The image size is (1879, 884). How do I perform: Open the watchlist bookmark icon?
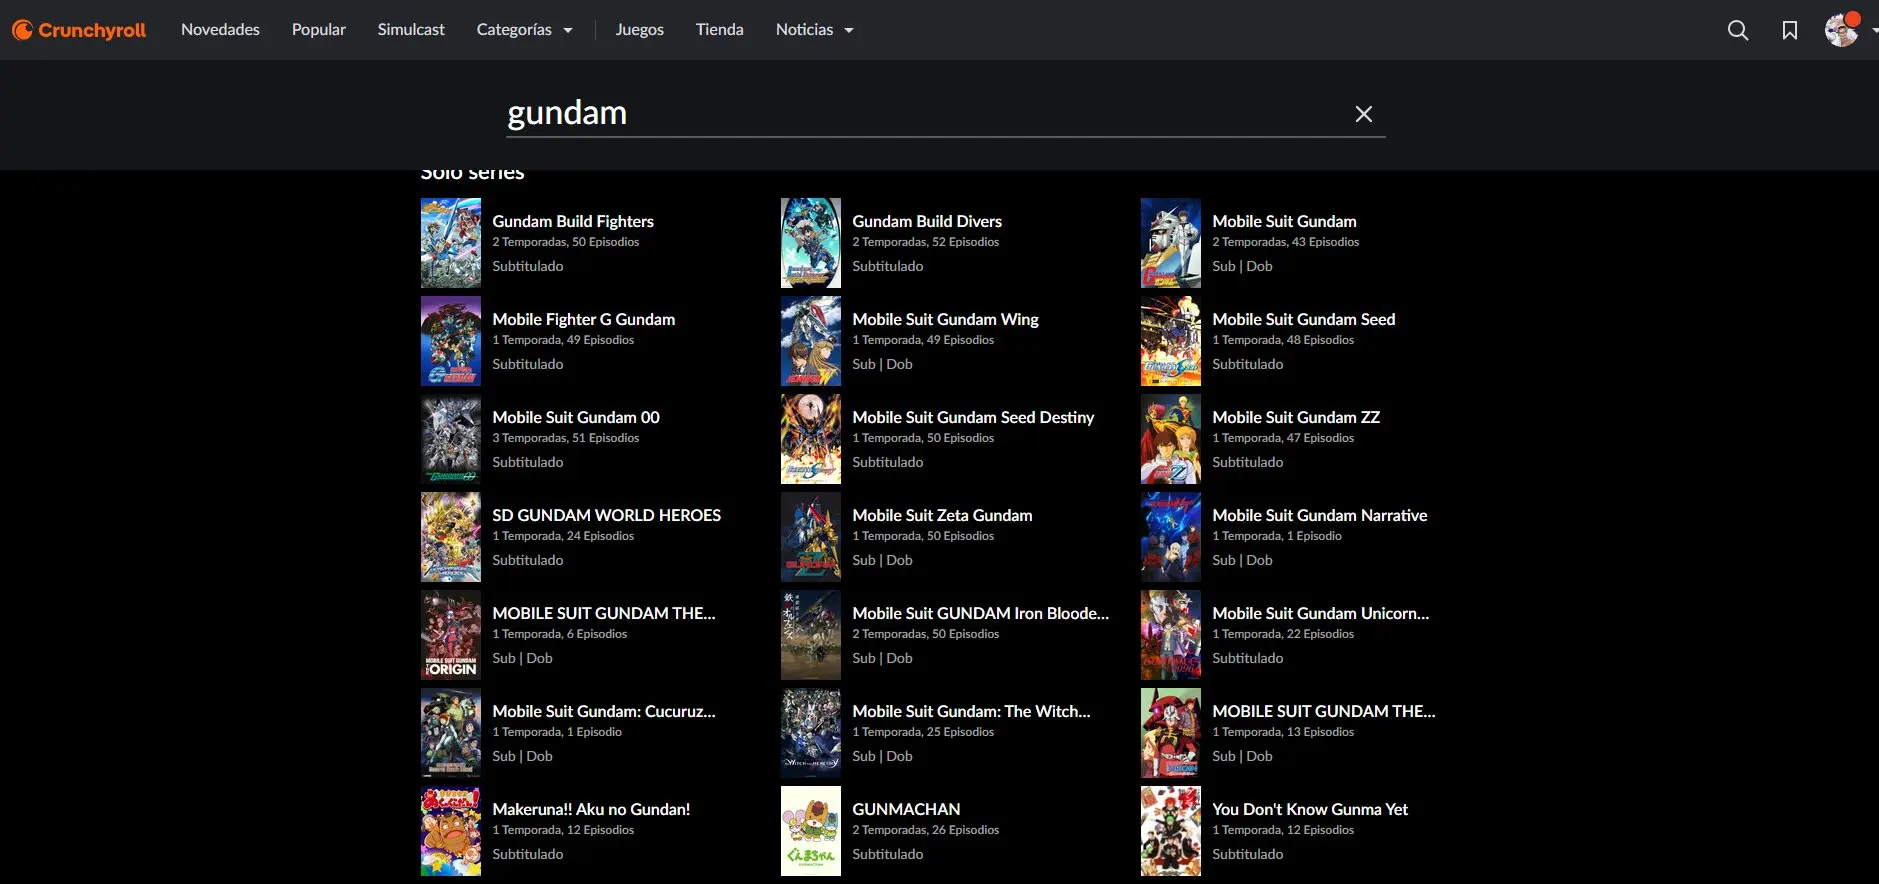pos(1790,30)
